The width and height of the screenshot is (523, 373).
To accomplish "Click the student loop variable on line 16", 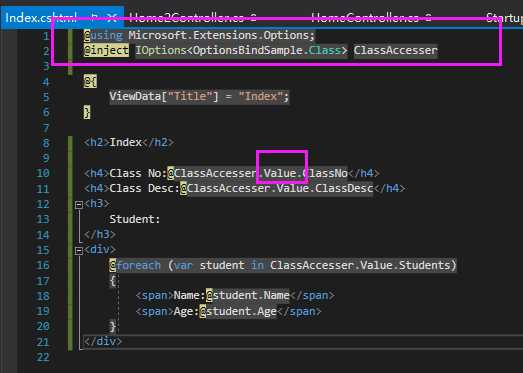I will point(222,265).
